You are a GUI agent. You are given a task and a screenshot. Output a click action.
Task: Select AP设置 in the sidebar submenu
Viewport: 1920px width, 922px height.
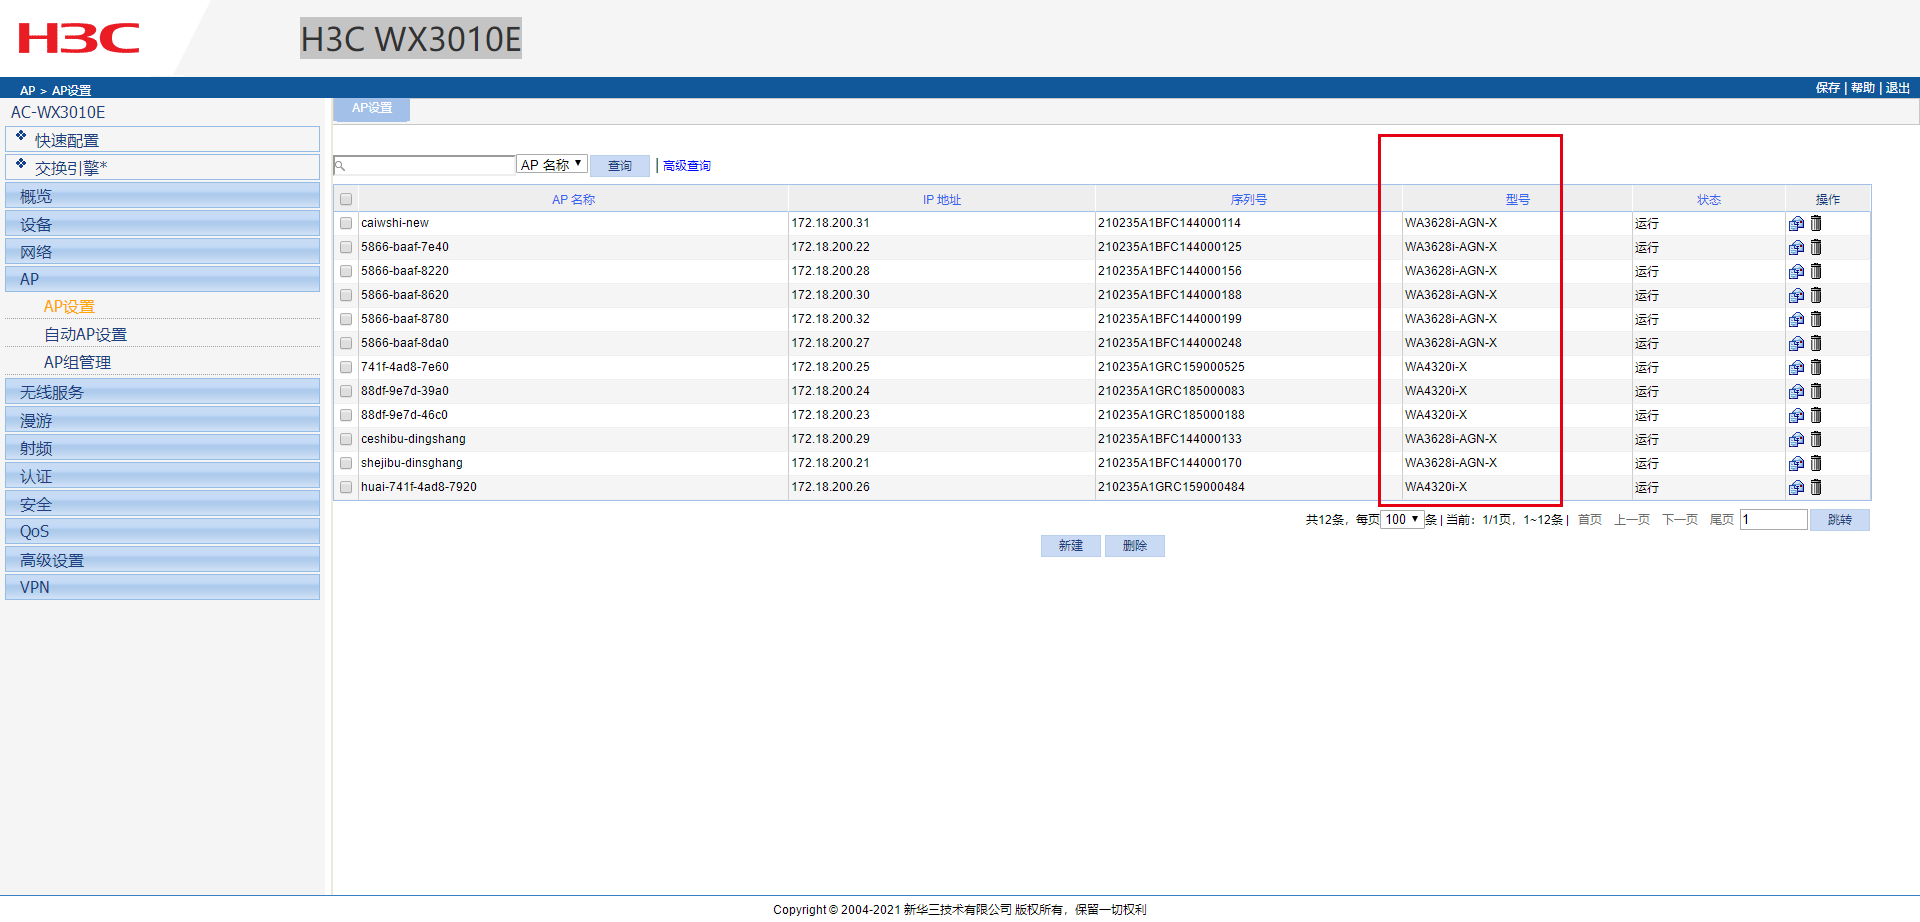[69, 307]
